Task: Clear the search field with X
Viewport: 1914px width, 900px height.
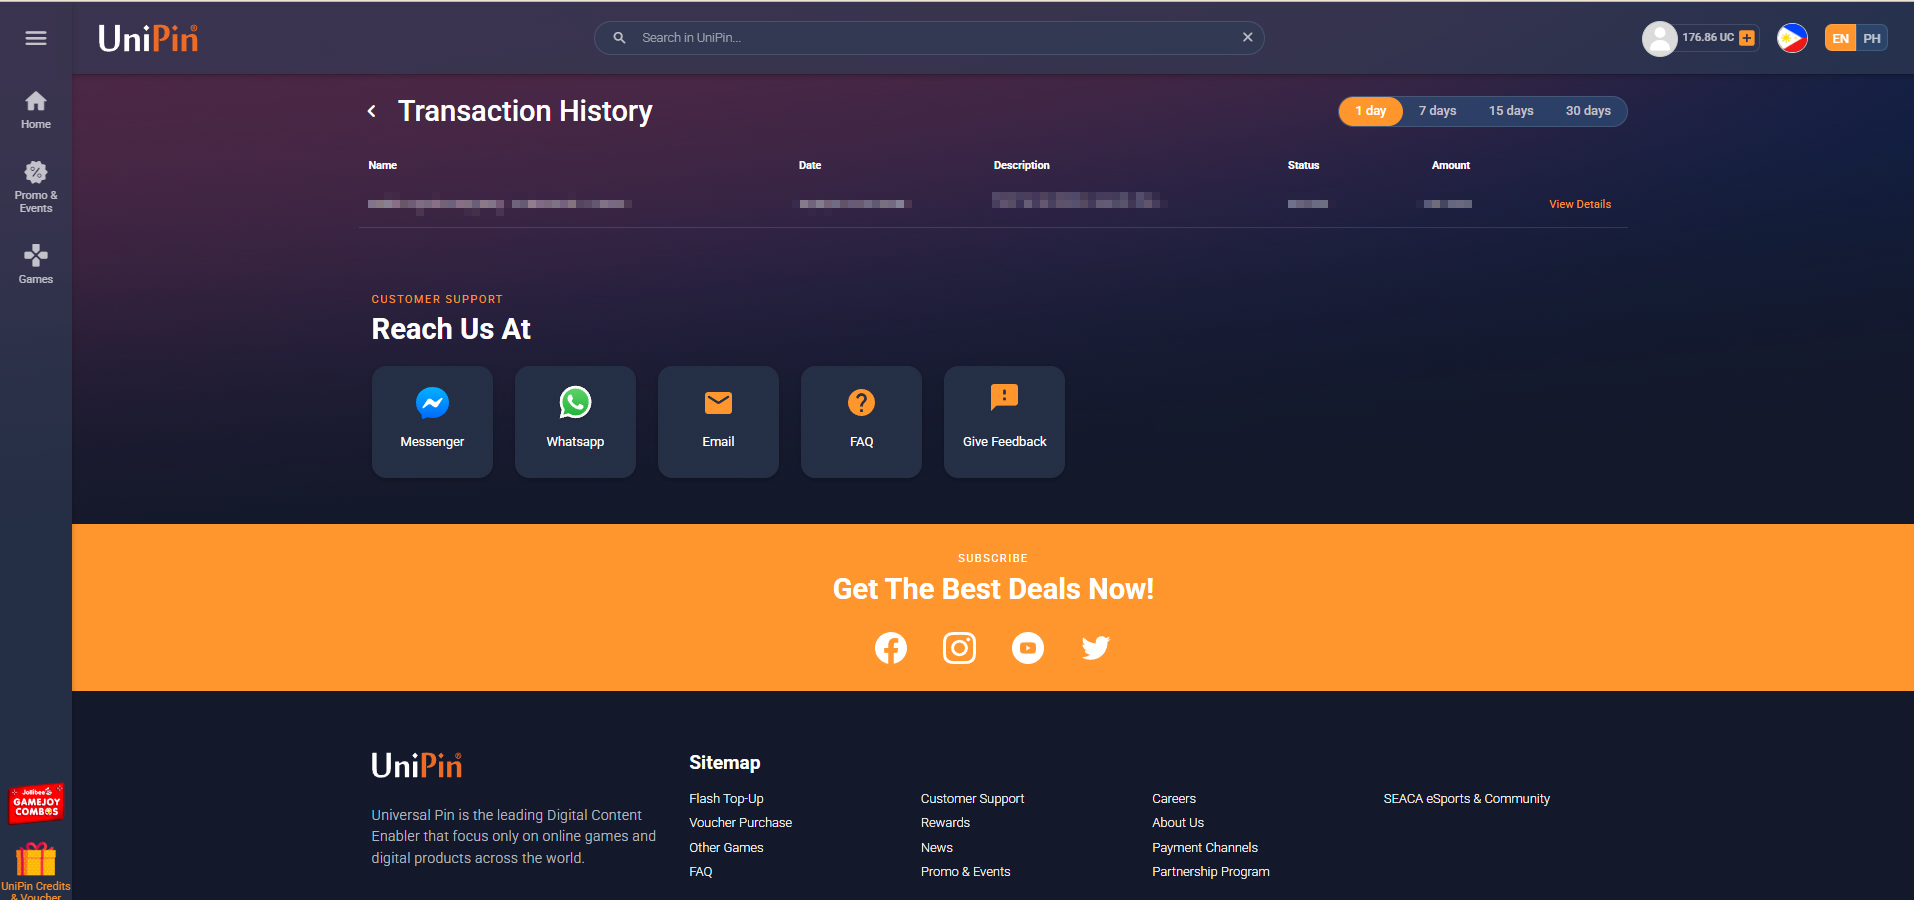Action: (x=1247, y=37)
